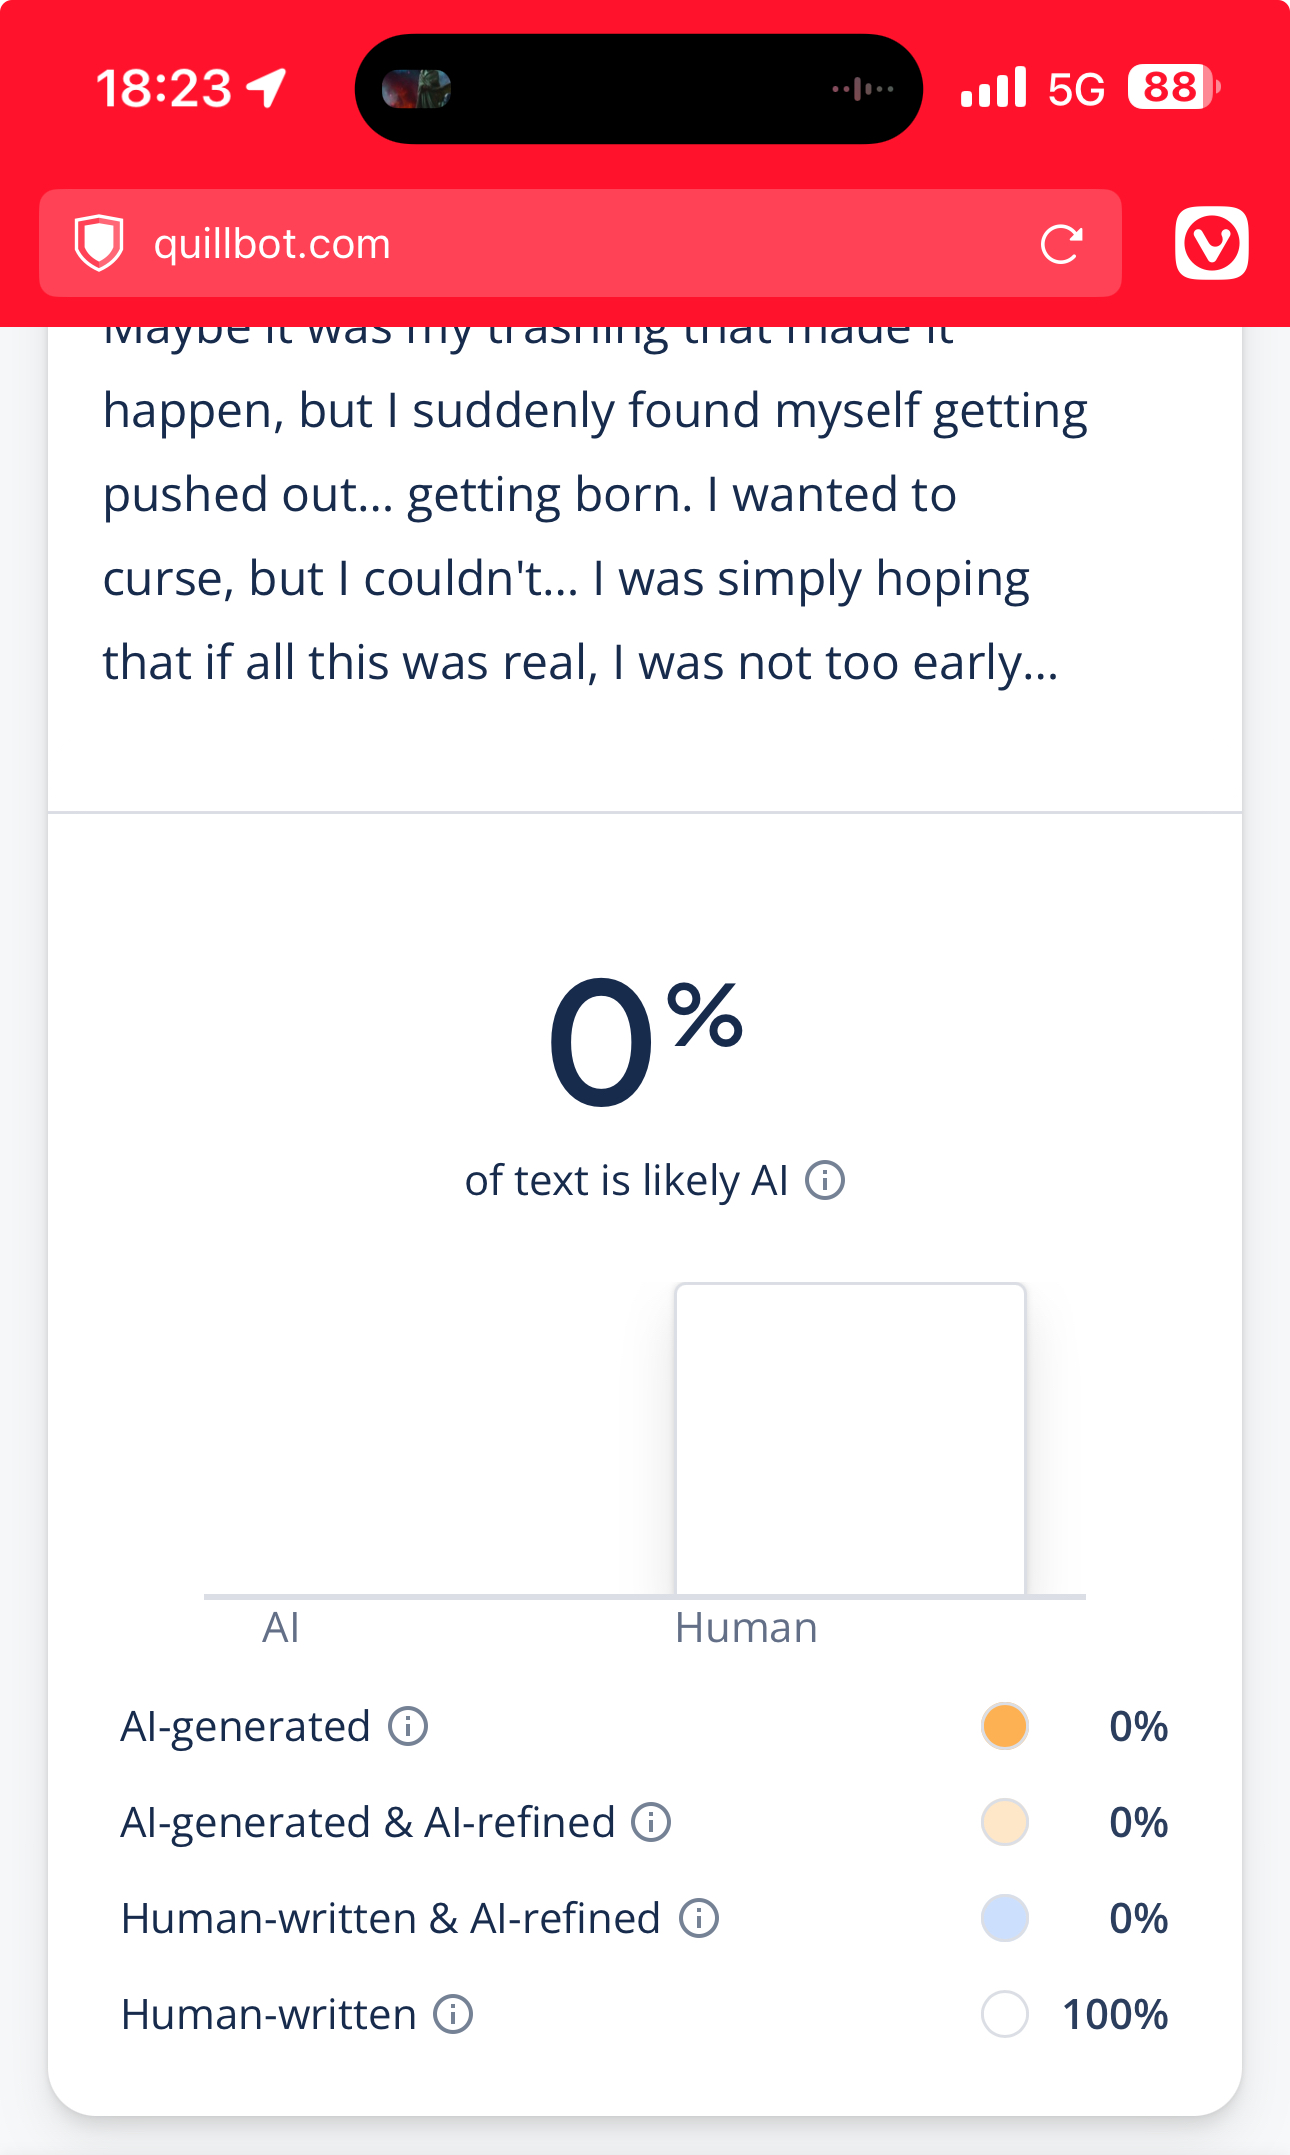The height and width of the screenshot is (2155, 1290).
Task: Click the Human bar in the chart
Action: pyautogui.click(x=850, y=1439)
